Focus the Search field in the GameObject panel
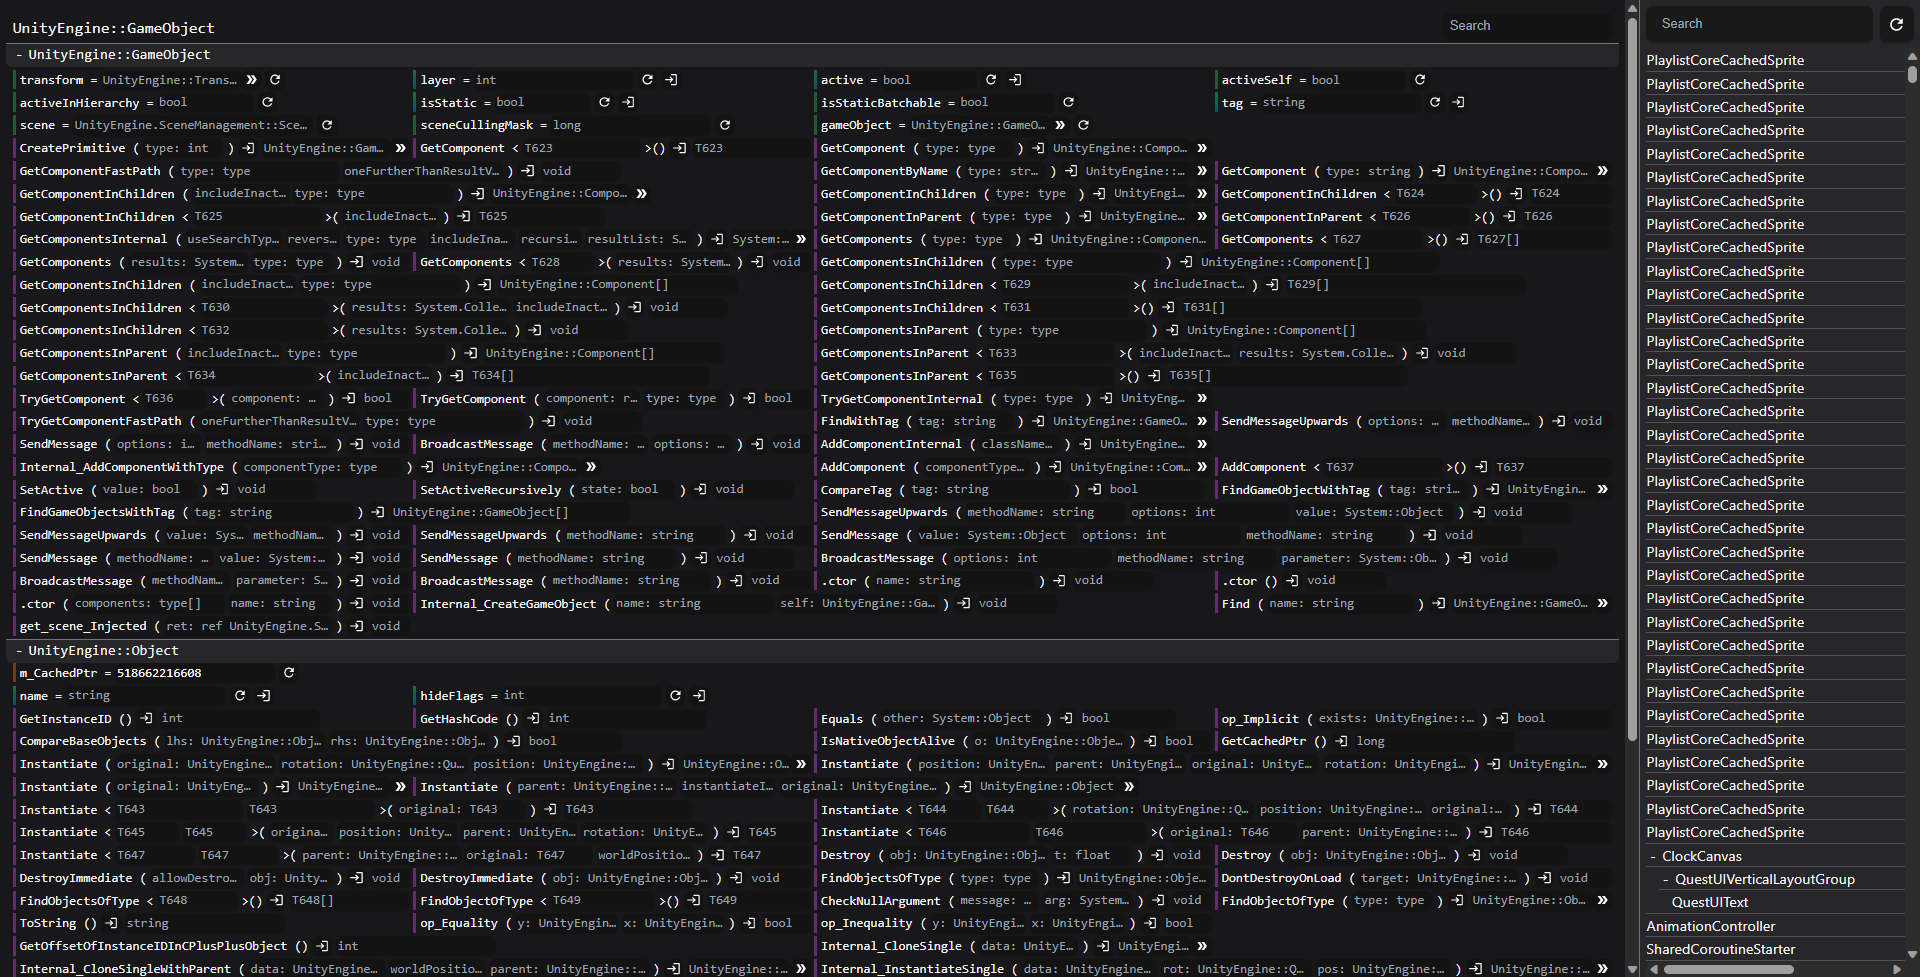1920x977 pixels. tap(1527, 26)
